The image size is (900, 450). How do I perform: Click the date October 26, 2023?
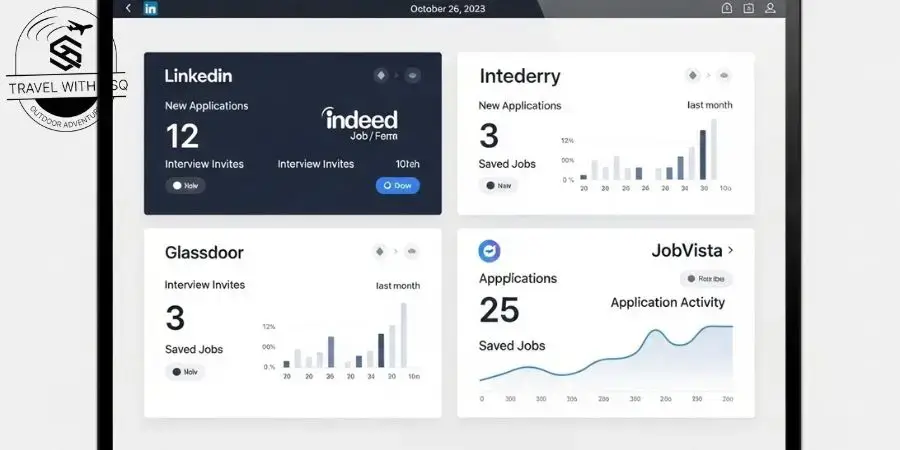tap(448, 9)
